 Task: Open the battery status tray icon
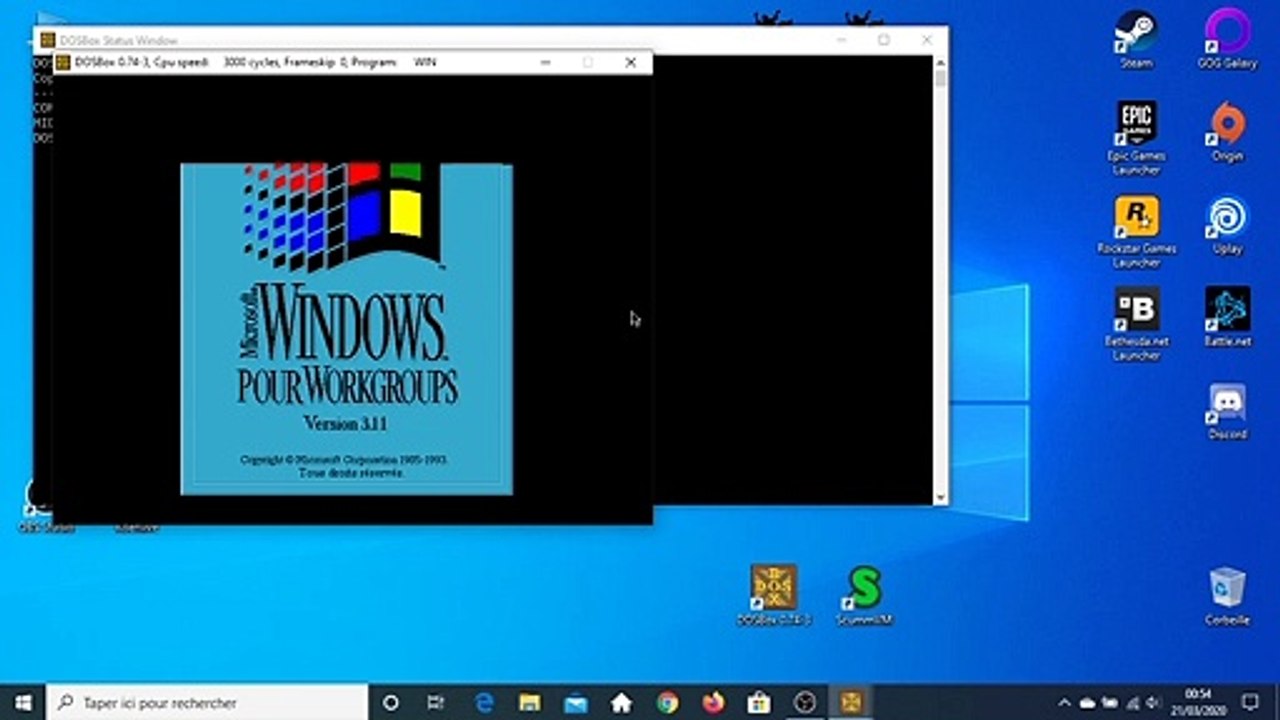1110,702
